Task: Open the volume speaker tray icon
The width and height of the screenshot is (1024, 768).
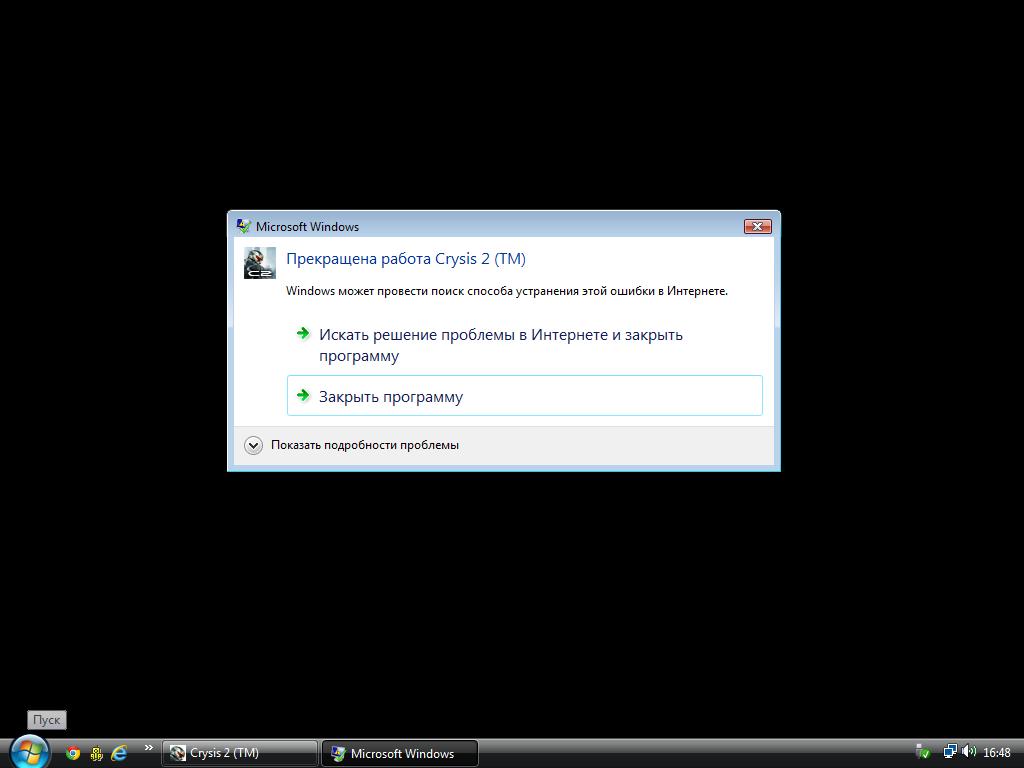Action: [x=968, y=752]
